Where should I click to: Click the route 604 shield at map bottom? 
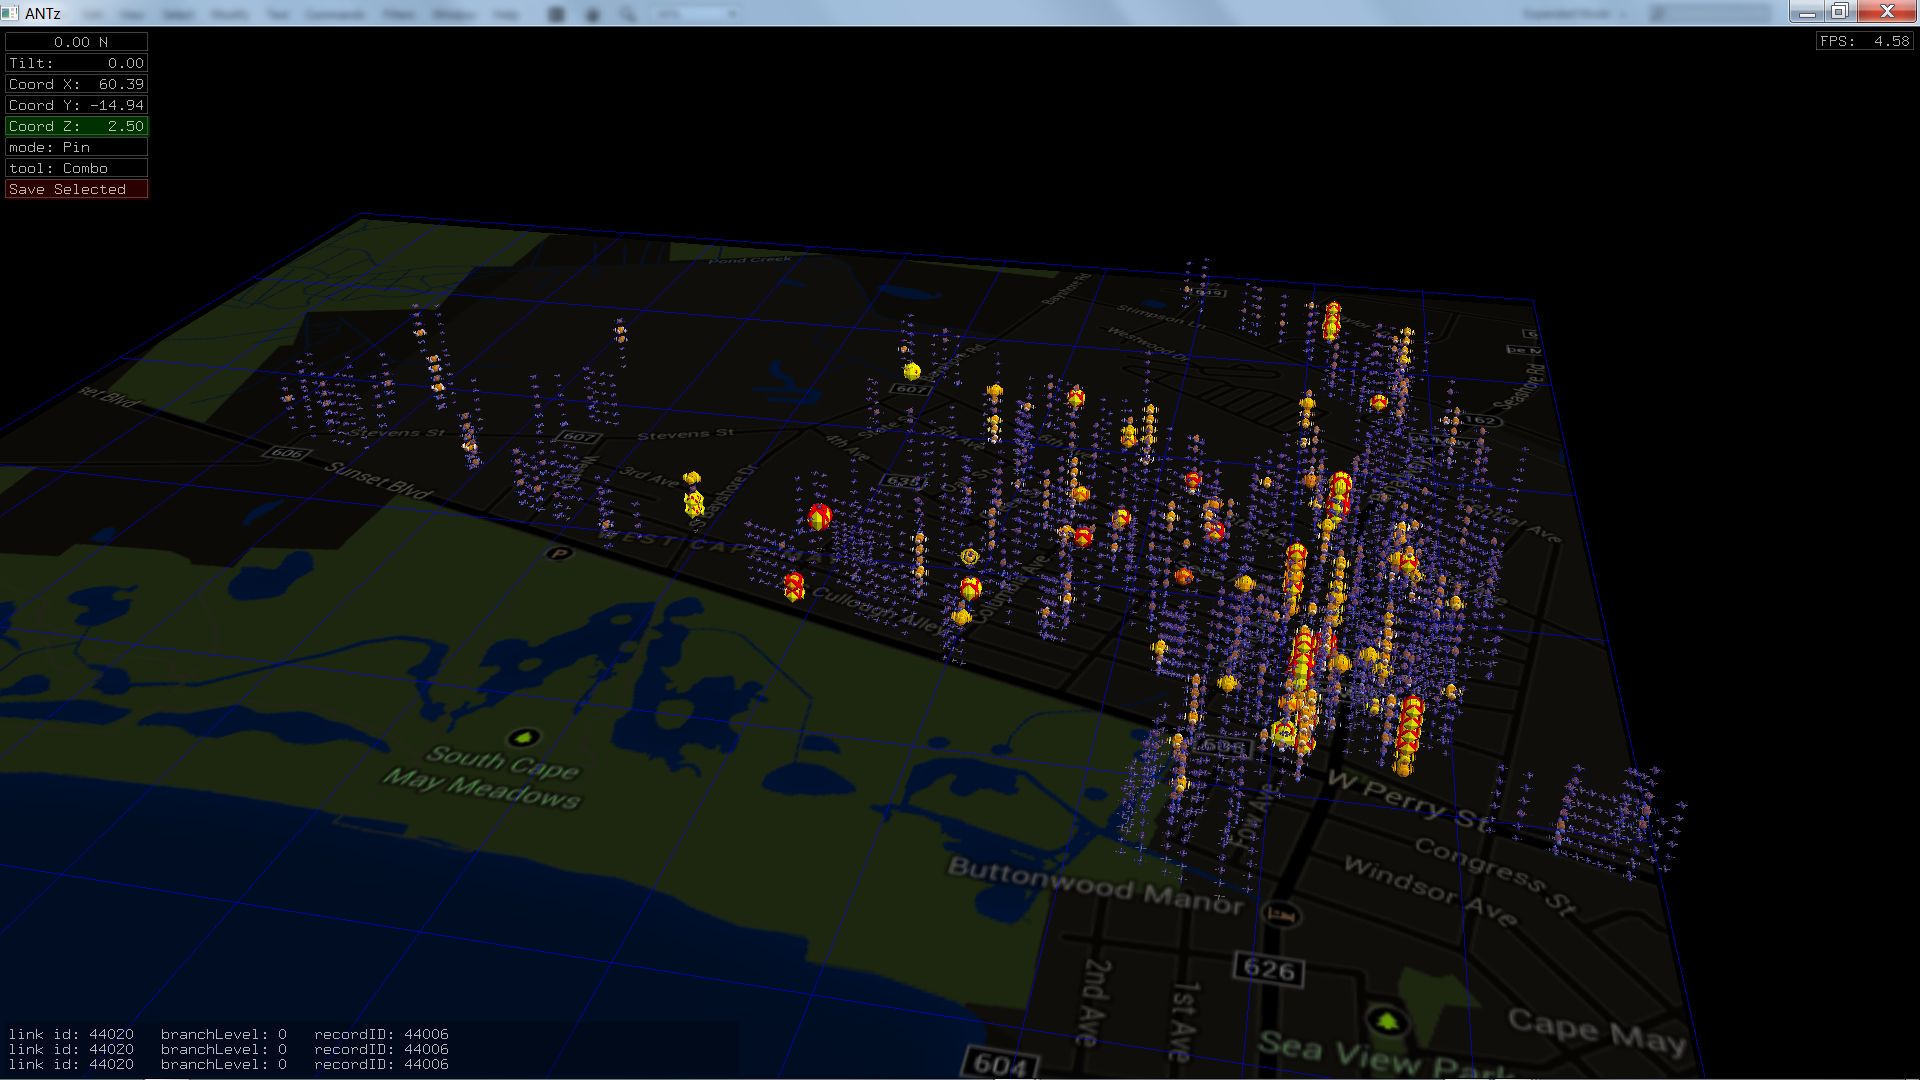(x=999, y=1063)
